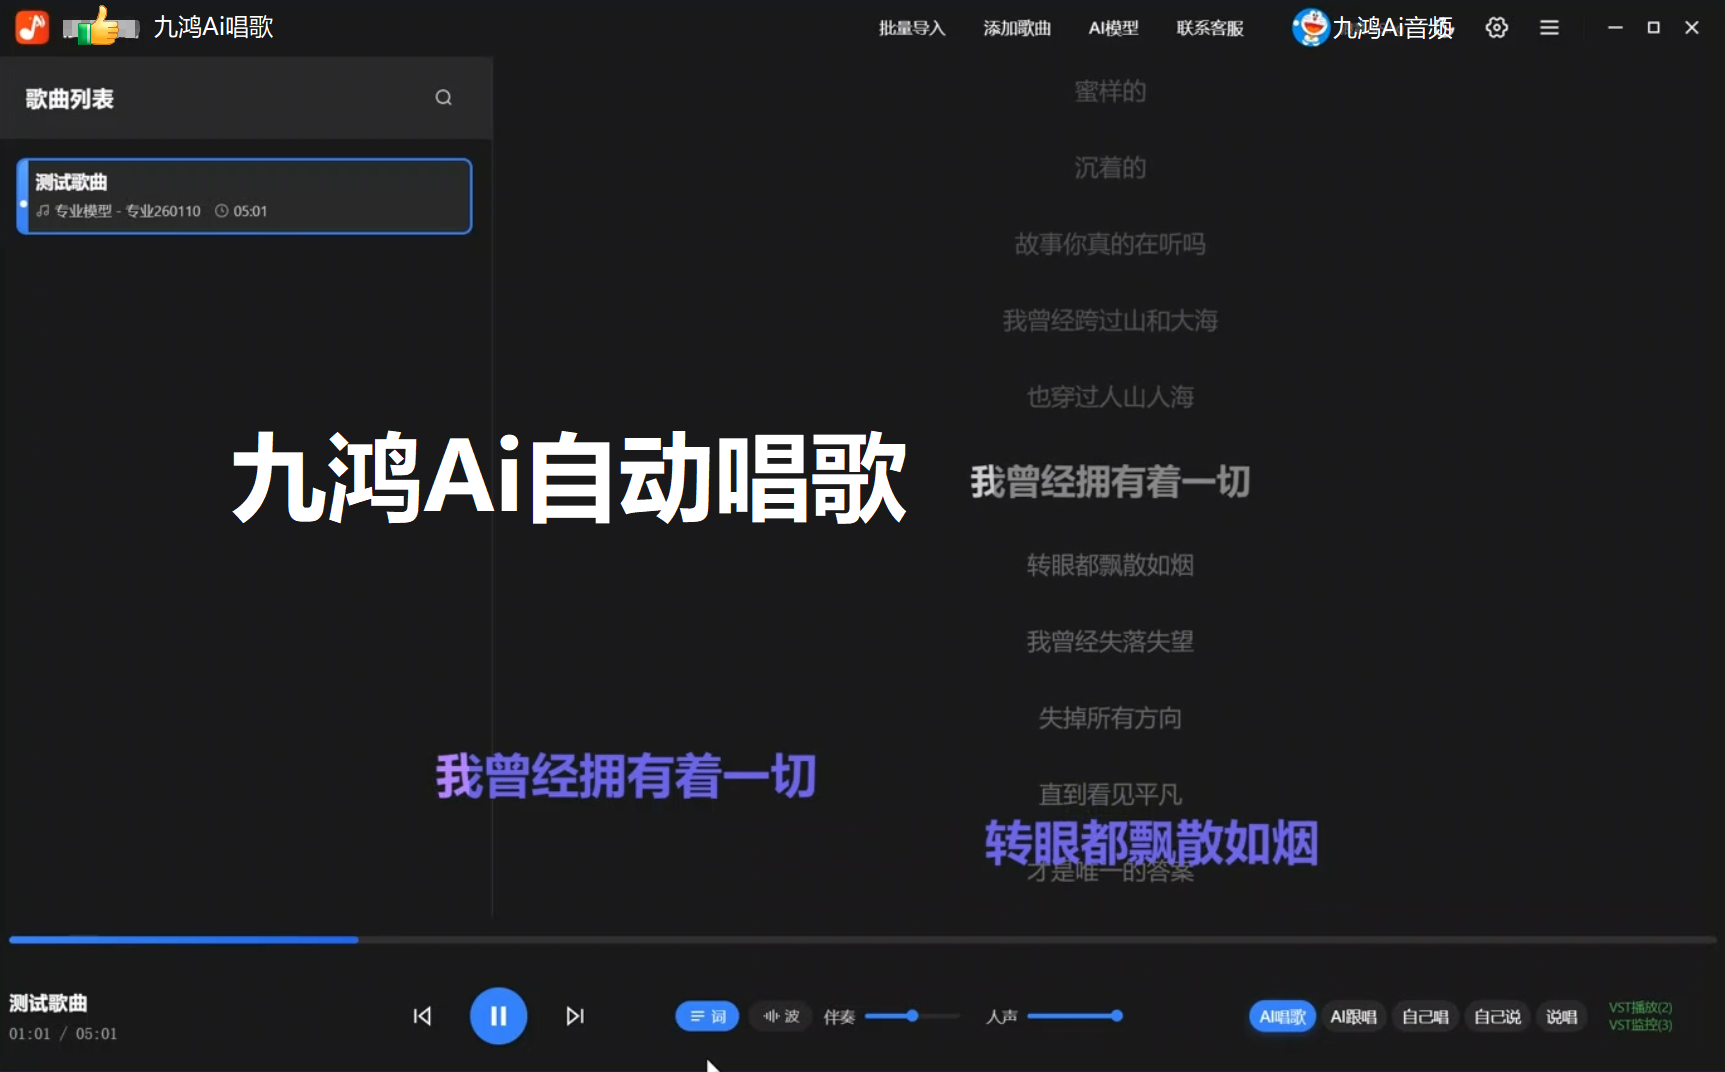Screen dimensions: 1725x1072
Task: Adjust the 人声 volume slider
Action: click(1075, 1016)
